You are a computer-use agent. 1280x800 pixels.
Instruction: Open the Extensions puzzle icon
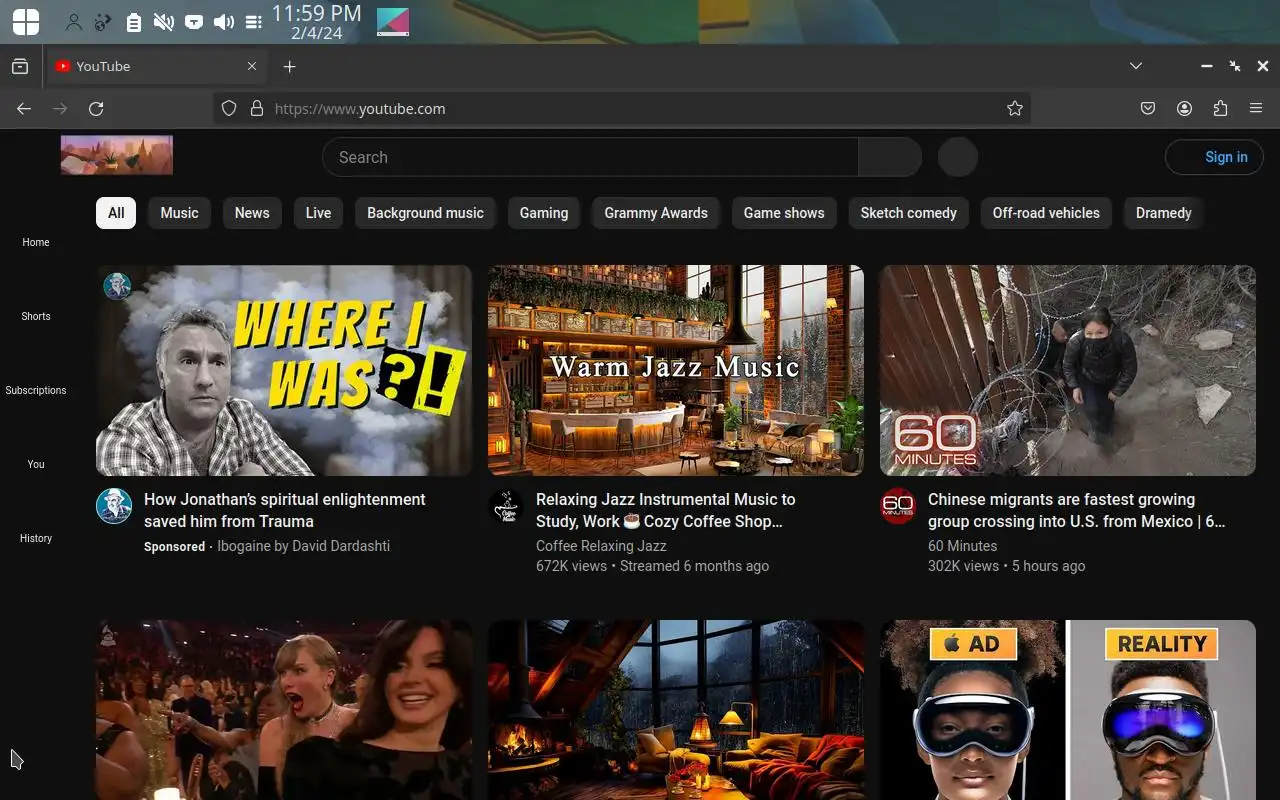click(x=1220, y=108)
